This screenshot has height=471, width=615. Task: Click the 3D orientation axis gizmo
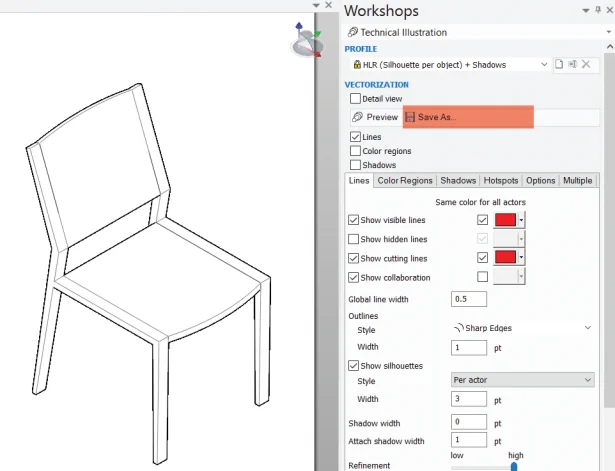tap(306, 42)
